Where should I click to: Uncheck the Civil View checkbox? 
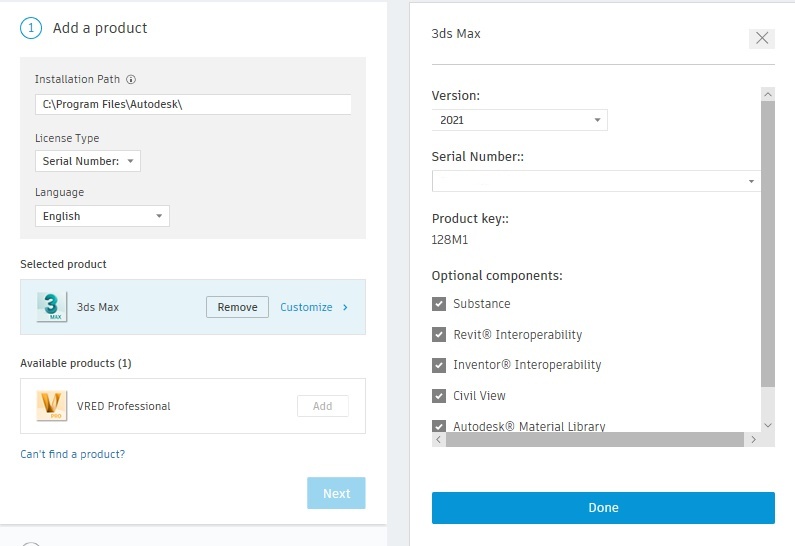(439, 395)
